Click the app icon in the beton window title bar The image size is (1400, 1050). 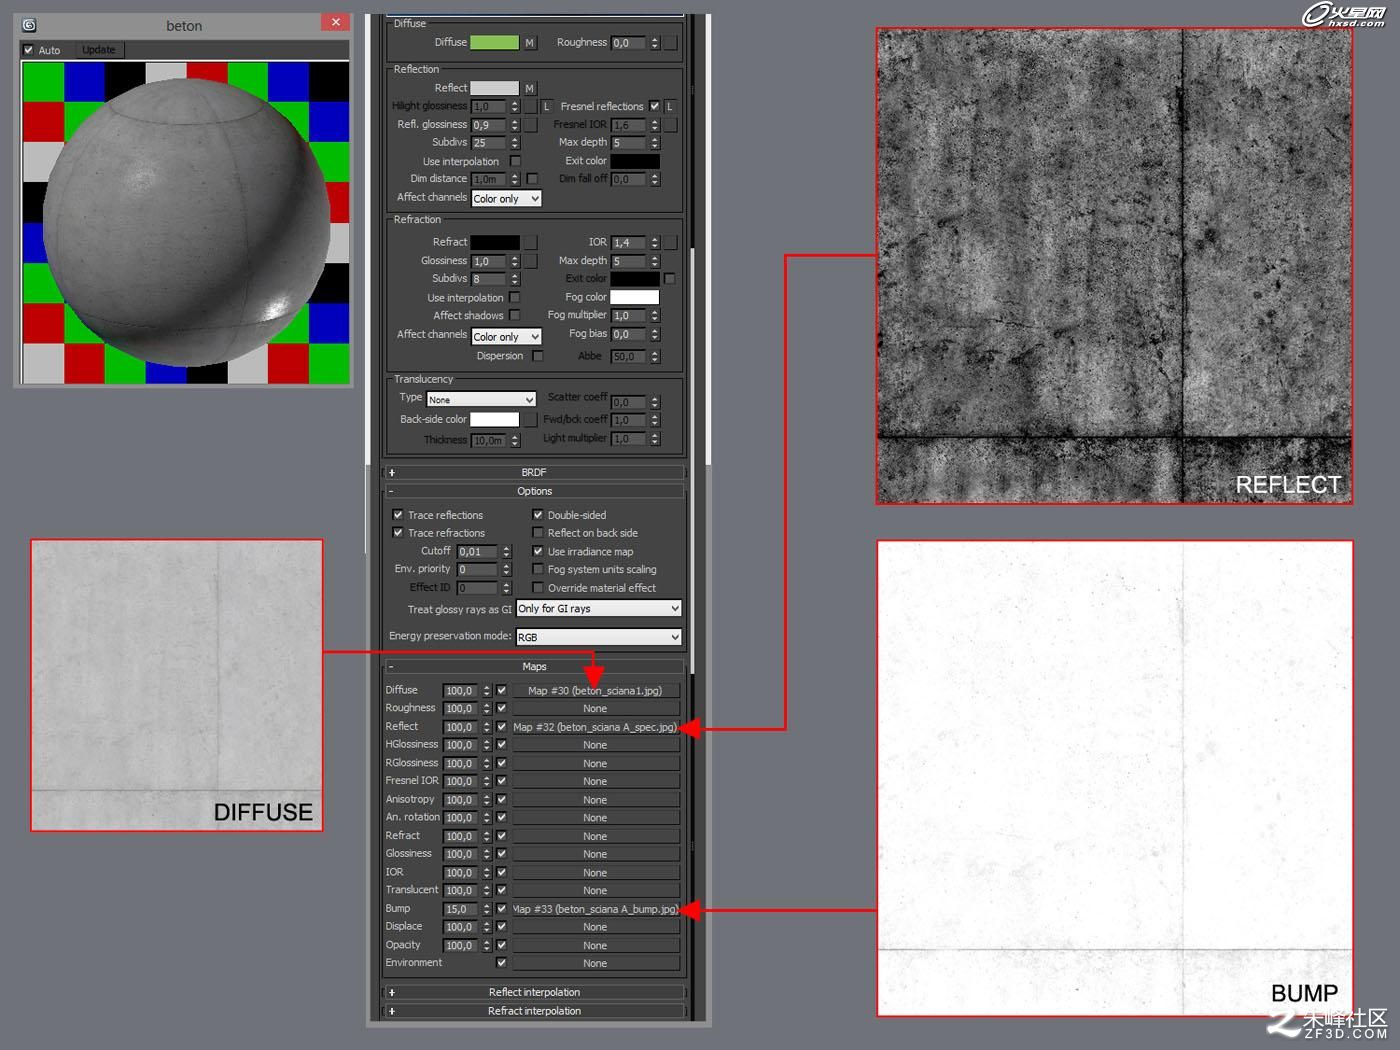point(29,25)
